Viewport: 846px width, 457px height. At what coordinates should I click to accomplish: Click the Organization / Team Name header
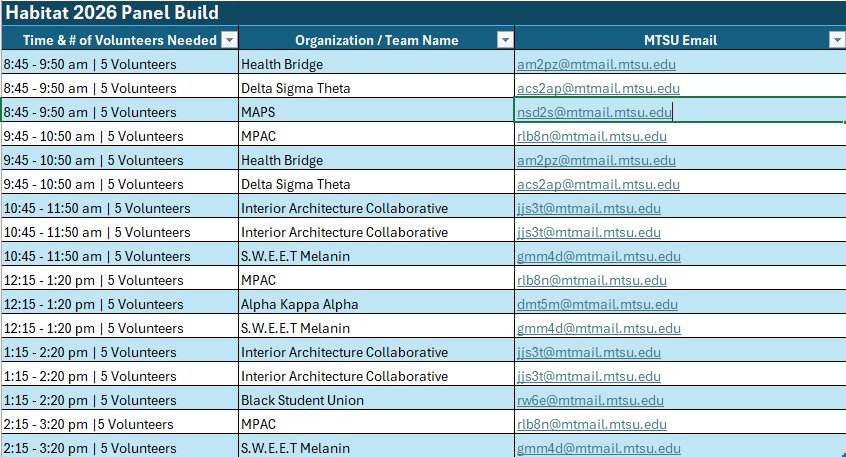click(377, 40)
